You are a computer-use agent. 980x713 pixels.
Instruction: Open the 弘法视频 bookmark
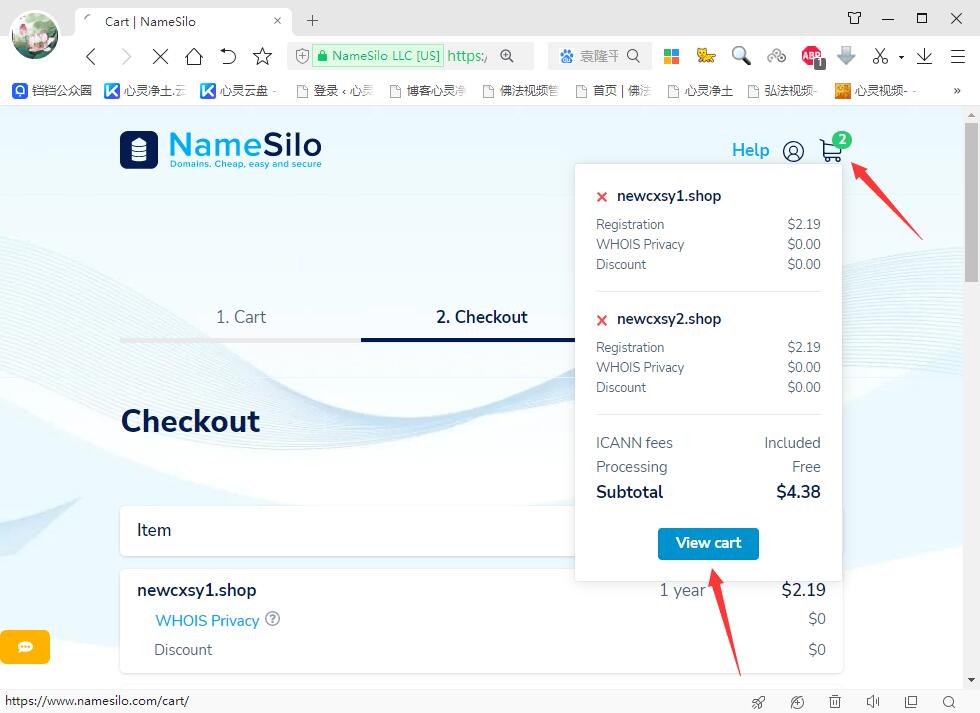782,91
